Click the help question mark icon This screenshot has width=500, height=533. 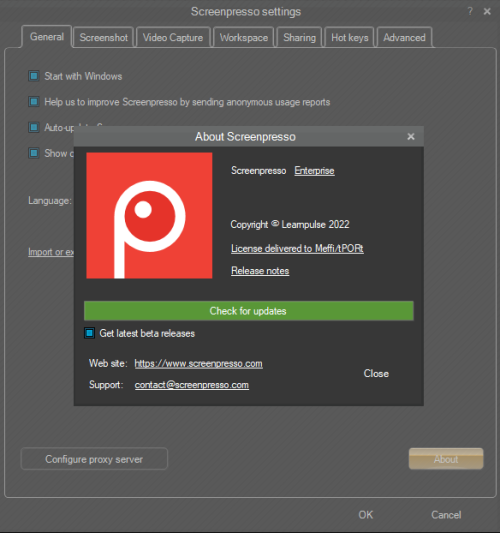pyautogui.click(x=470, y=12)
